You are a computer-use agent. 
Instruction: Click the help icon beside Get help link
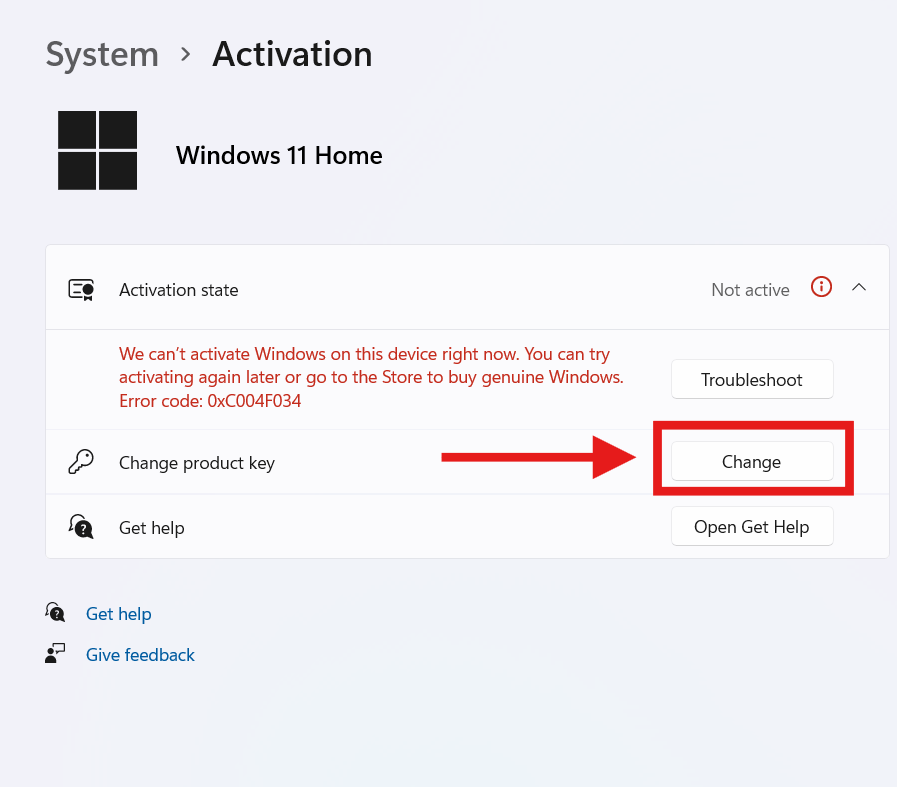point(55,613)
